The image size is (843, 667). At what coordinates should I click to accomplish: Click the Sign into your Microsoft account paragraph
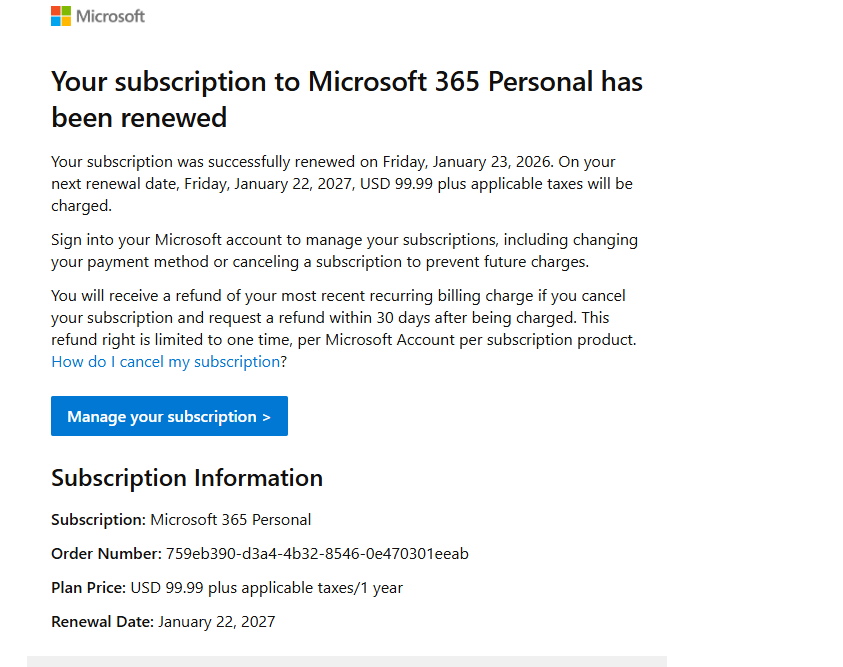345,250
